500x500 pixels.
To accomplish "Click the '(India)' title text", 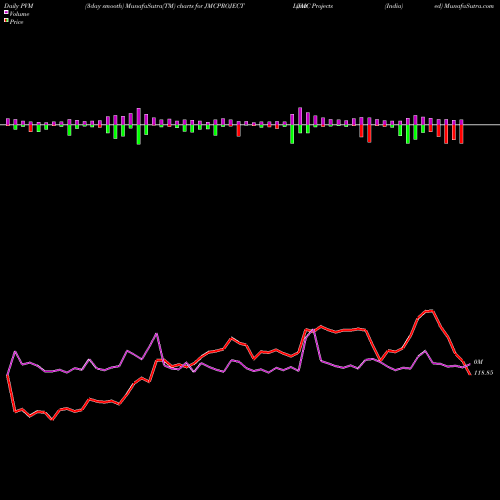I will pyautogui.click(x=394, y=6).
